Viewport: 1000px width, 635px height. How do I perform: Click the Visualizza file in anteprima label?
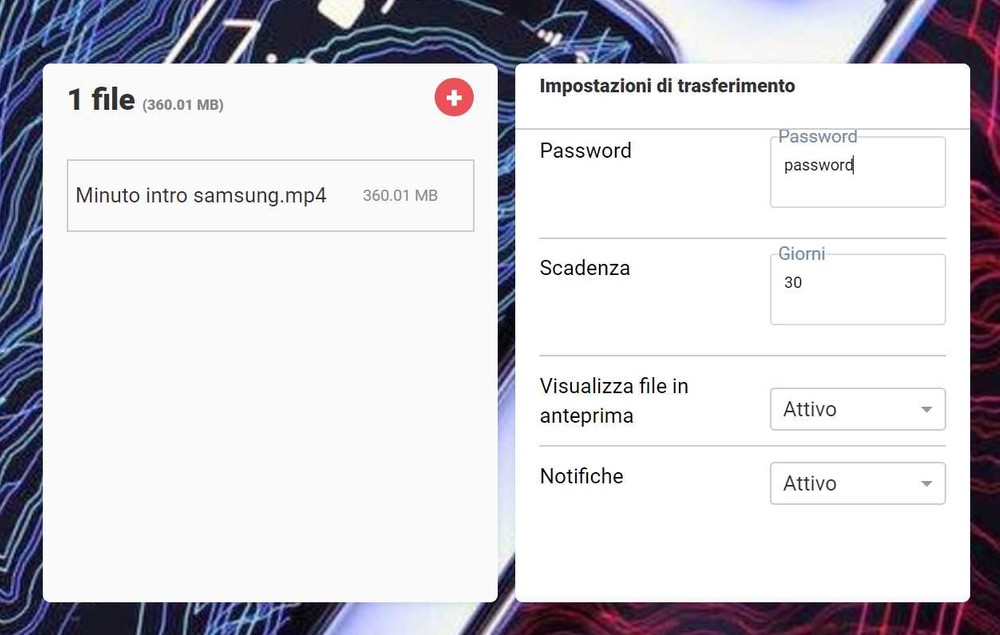614,401
